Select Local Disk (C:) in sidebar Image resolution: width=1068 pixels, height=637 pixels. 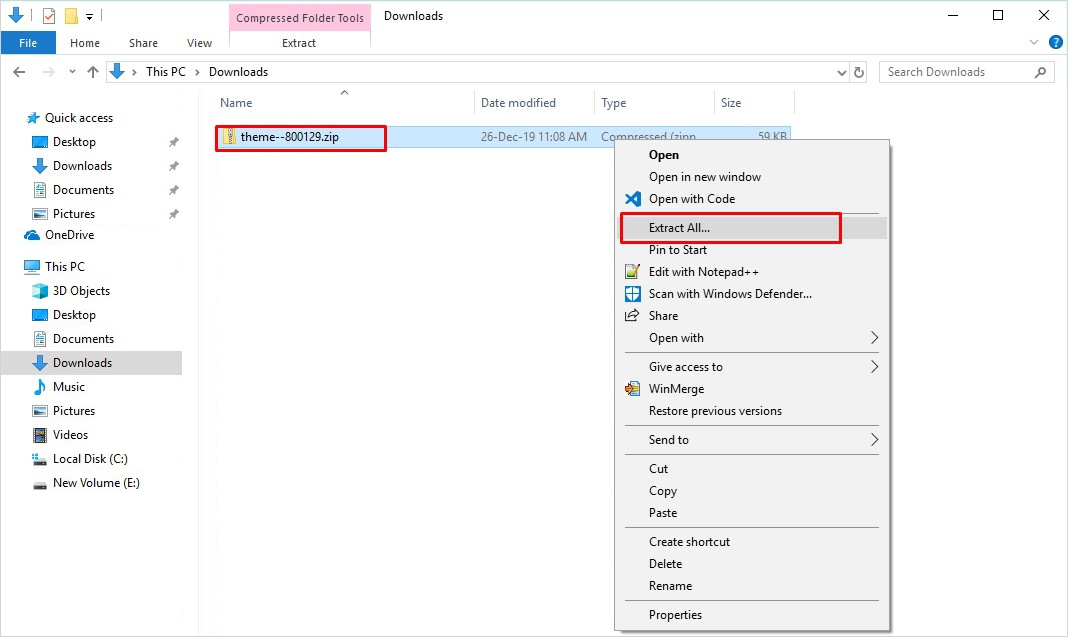click(x=90, y=459)
